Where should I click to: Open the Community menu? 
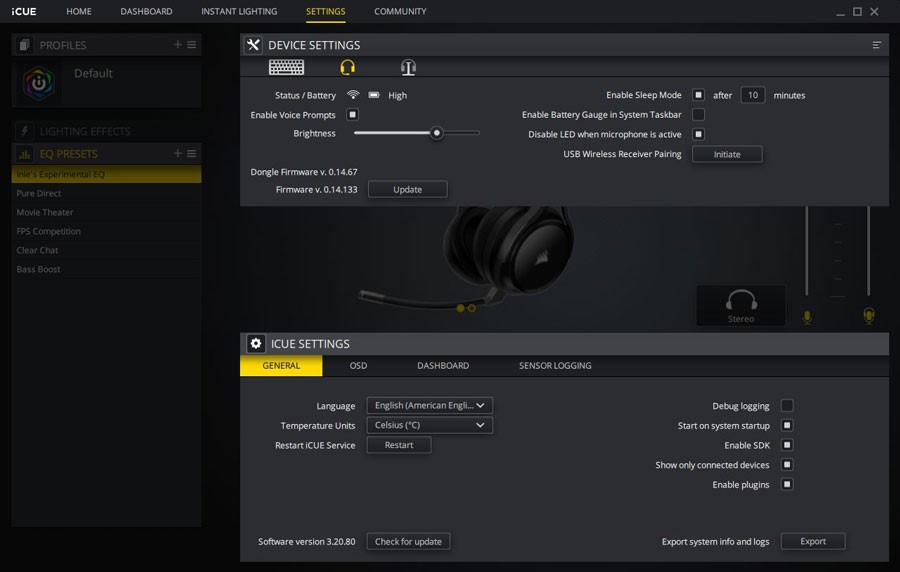tap(400, 11)
